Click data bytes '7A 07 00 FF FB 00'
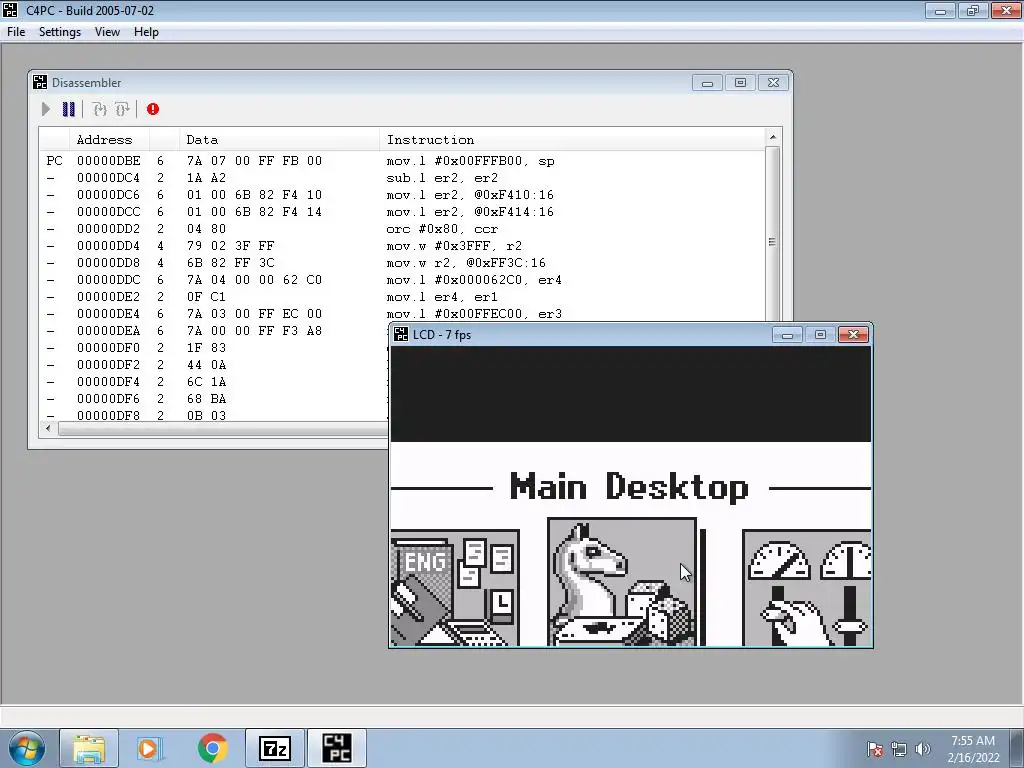 pyautogui.click(x=254, y=161)
